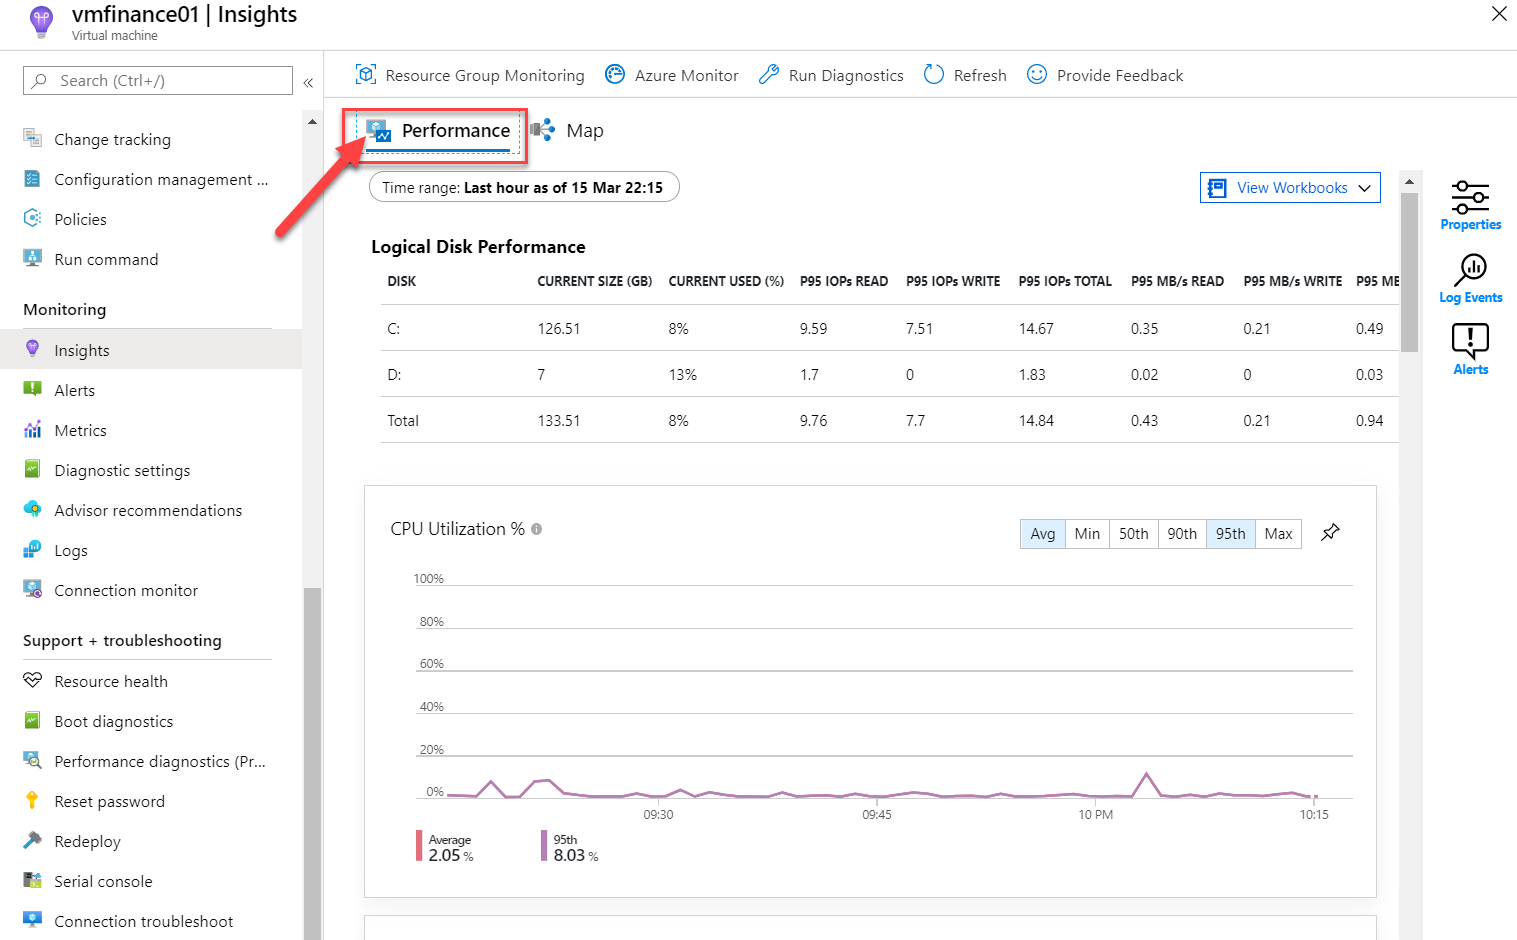Collapse the sidebar menu chevron
The height and width of the screenshot is (940, 1517).
[308, 82]
